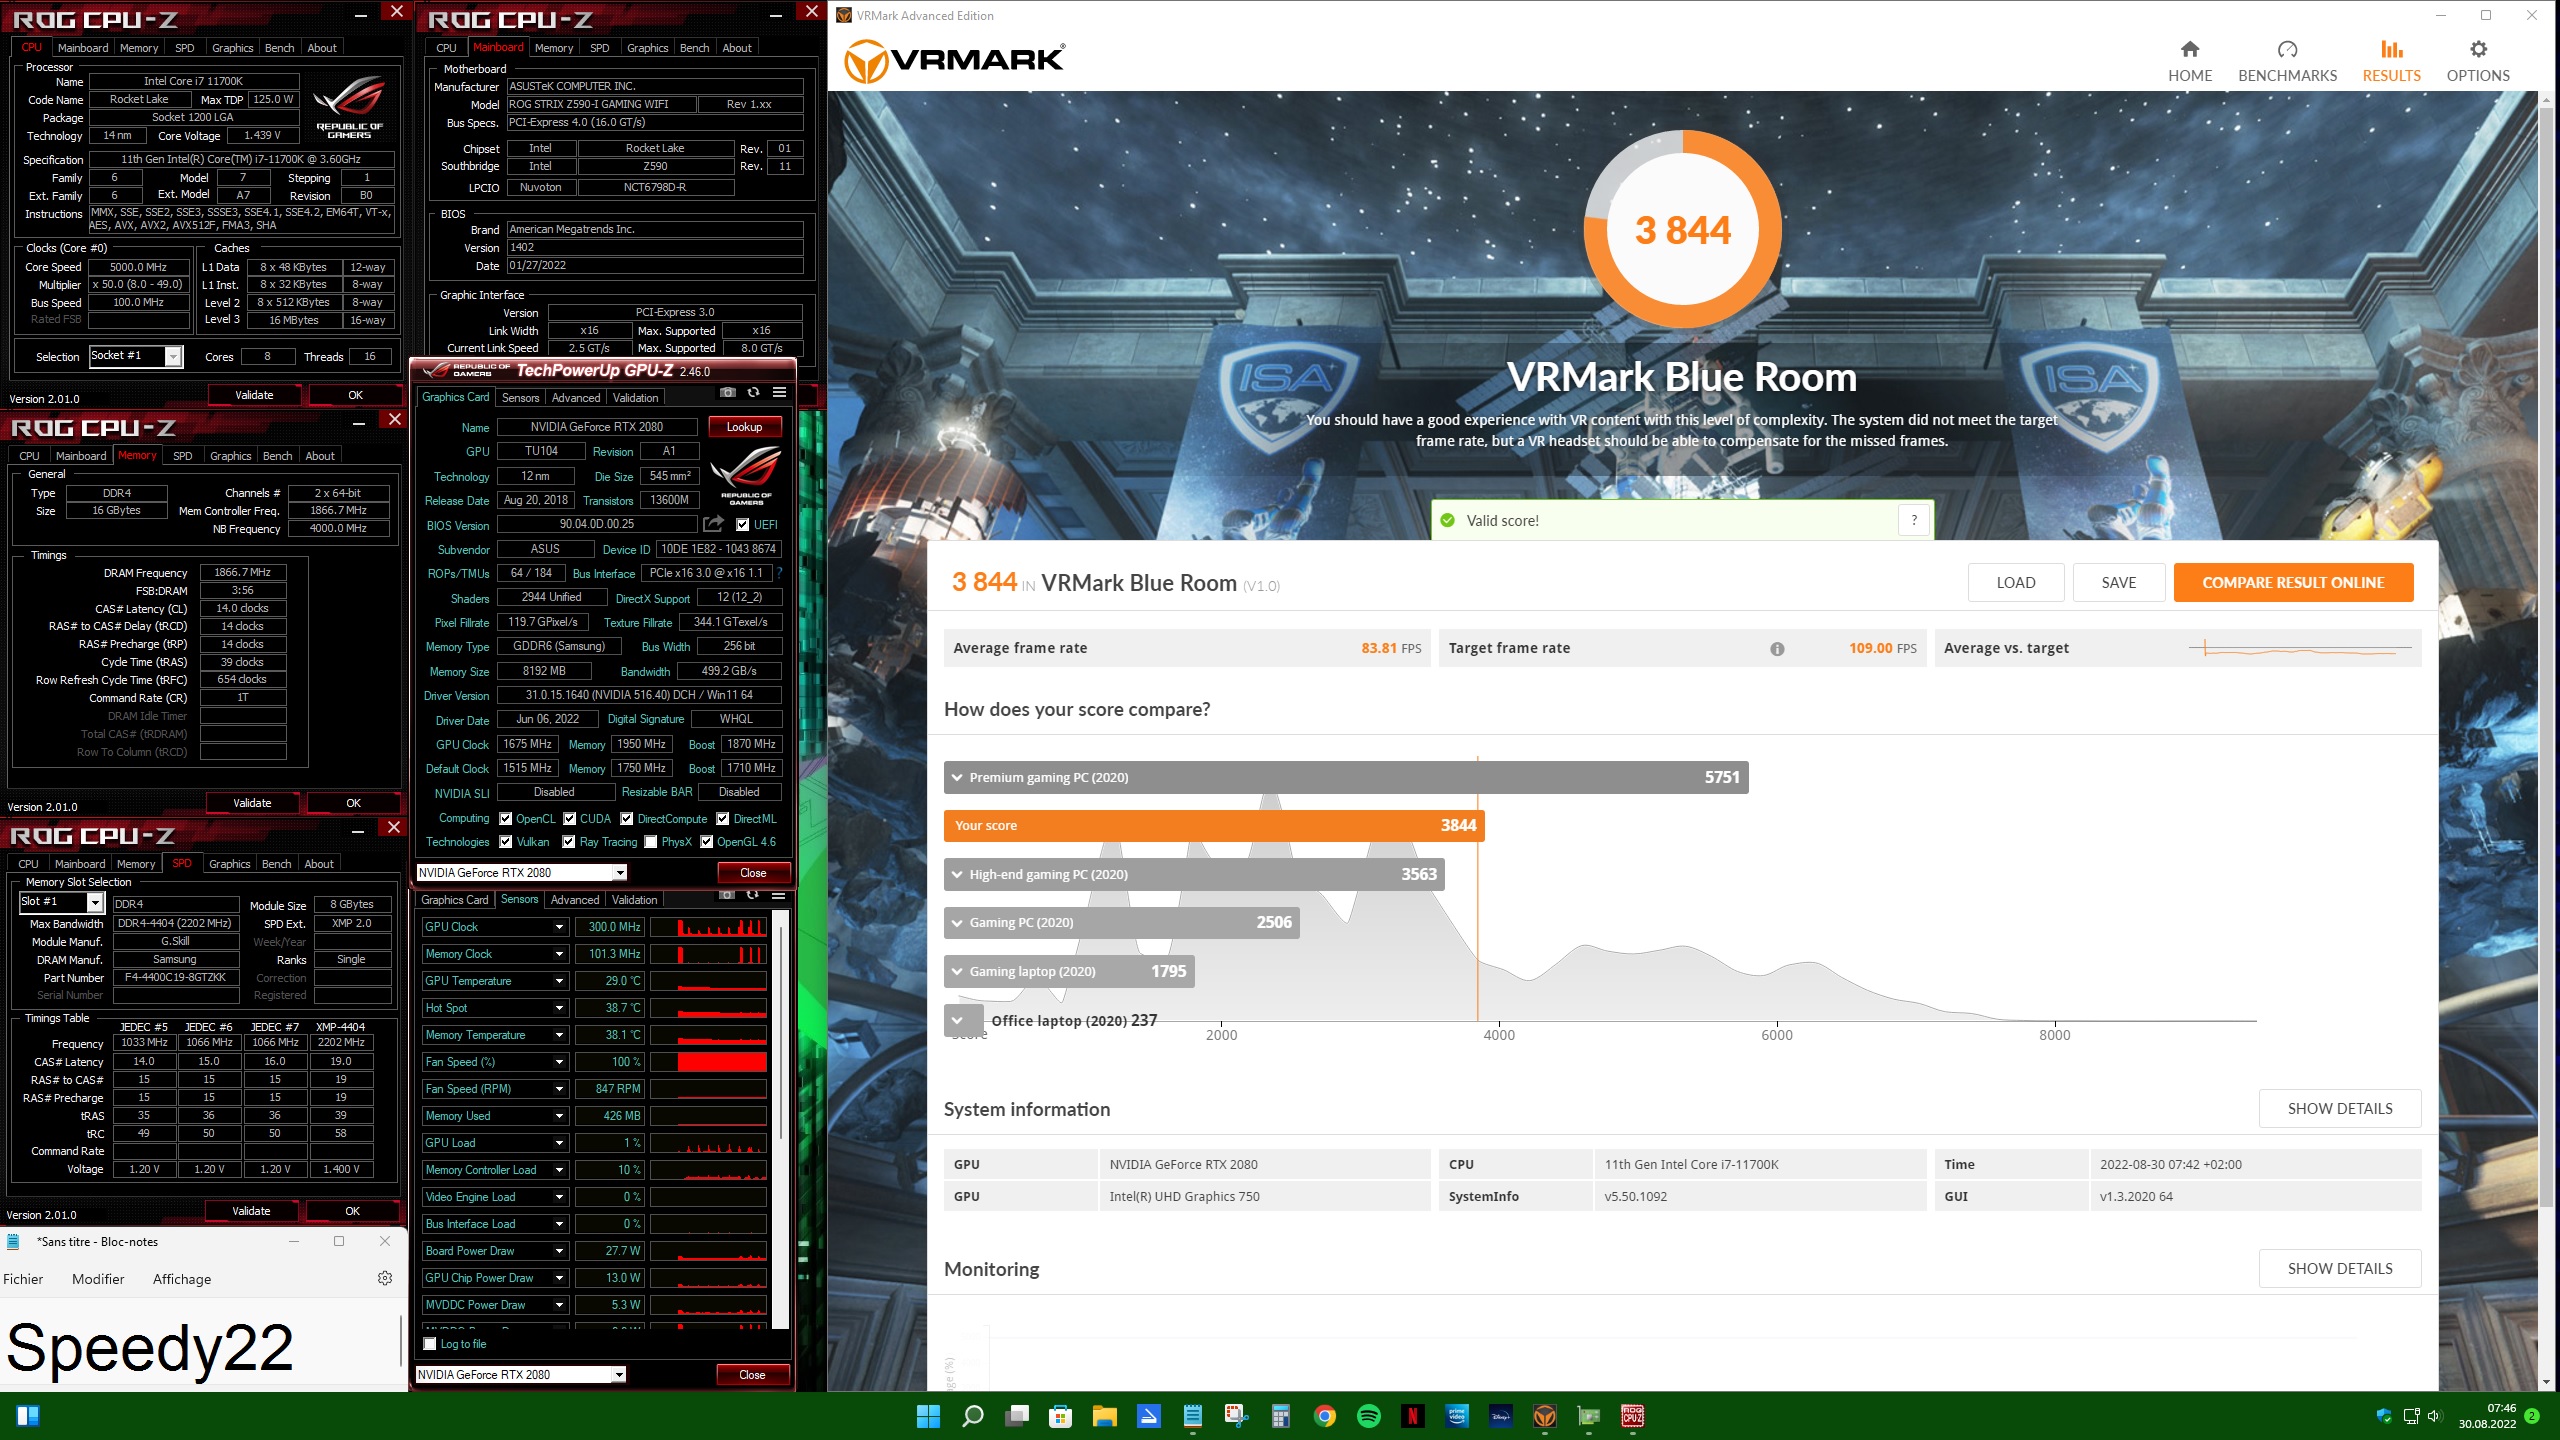Toggle DirectCompute checkbox
Screen dimensions: 2560x1440
pos(626,819)
